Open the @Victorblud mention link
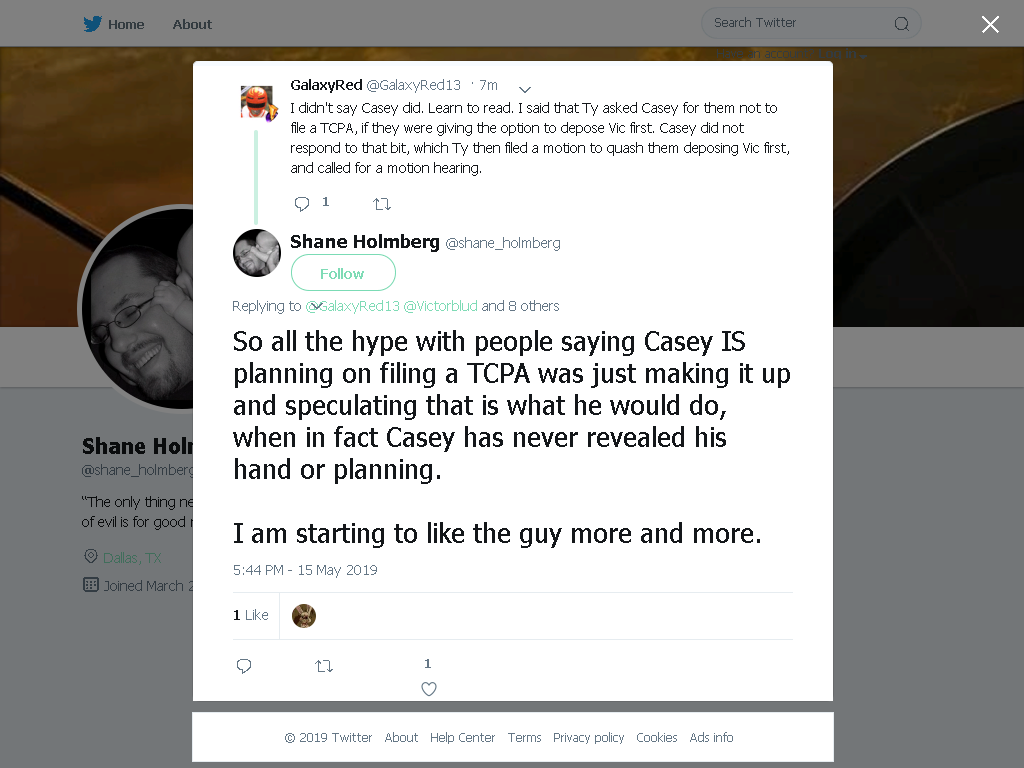The width and height of the screenshot is (1024, 768). pos(440,306)
